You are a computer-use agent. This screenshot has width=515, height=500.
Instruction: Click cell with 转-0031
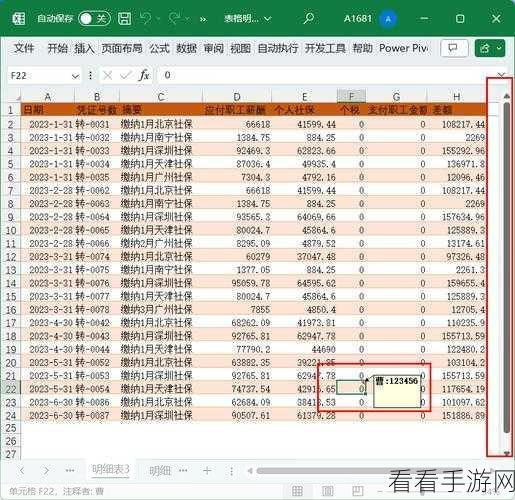tap(97, 124)
